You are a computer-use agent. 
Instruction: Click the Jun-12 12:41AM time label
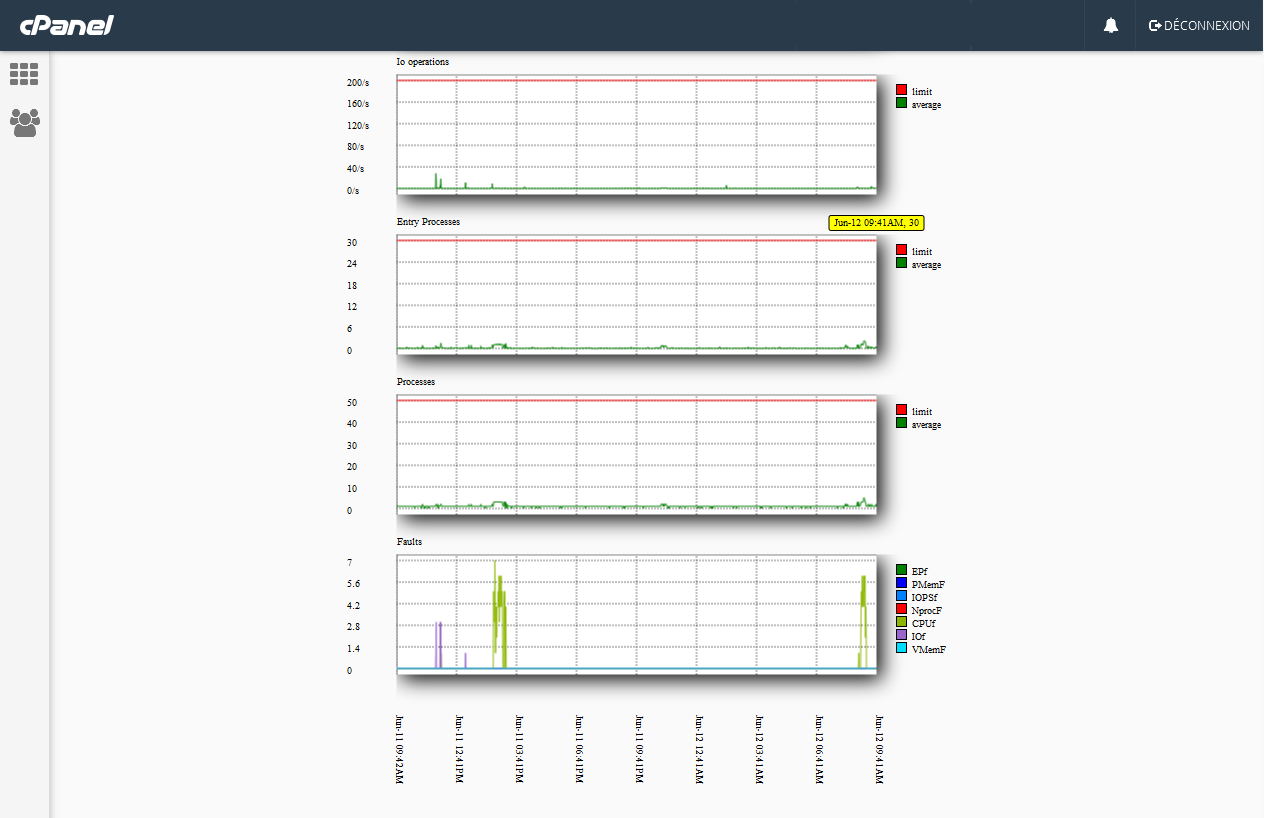click(x=700, y=750)
